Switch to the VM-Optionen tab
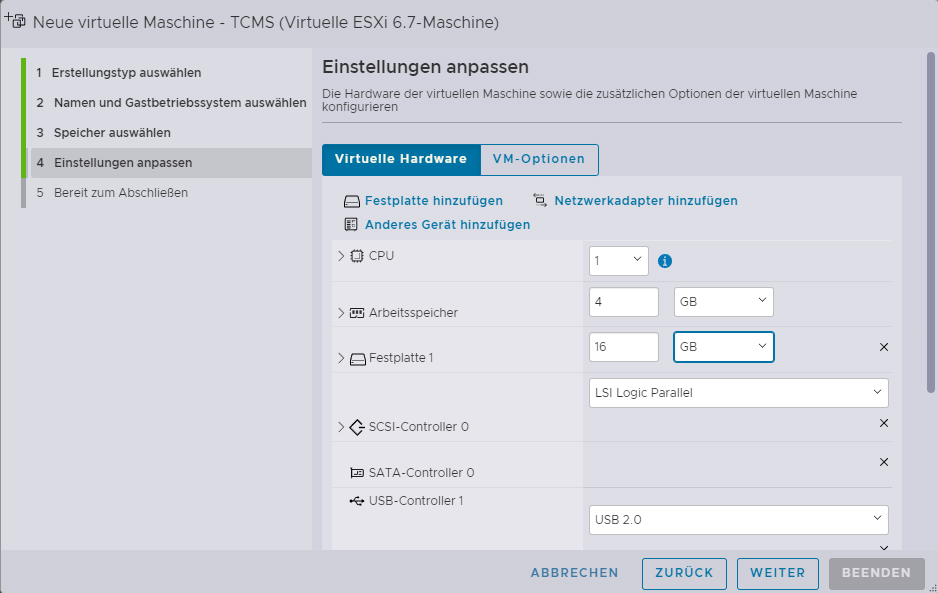 point(539,160)
